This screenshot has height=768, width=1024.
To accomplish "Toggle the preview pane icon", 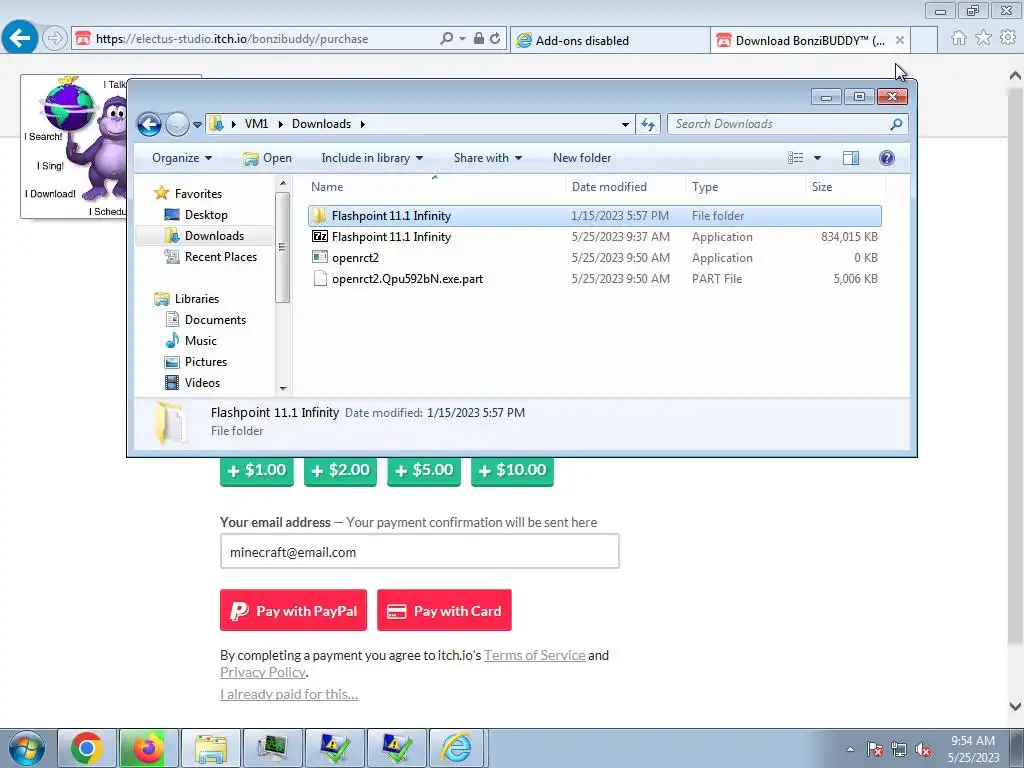I will pos(851,158).
